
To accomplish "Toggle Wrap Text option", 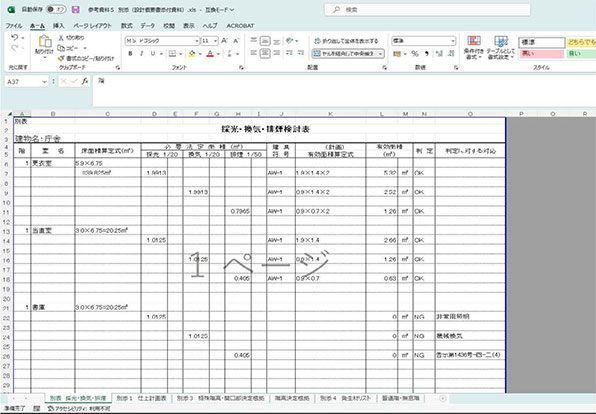I will 346,41.
